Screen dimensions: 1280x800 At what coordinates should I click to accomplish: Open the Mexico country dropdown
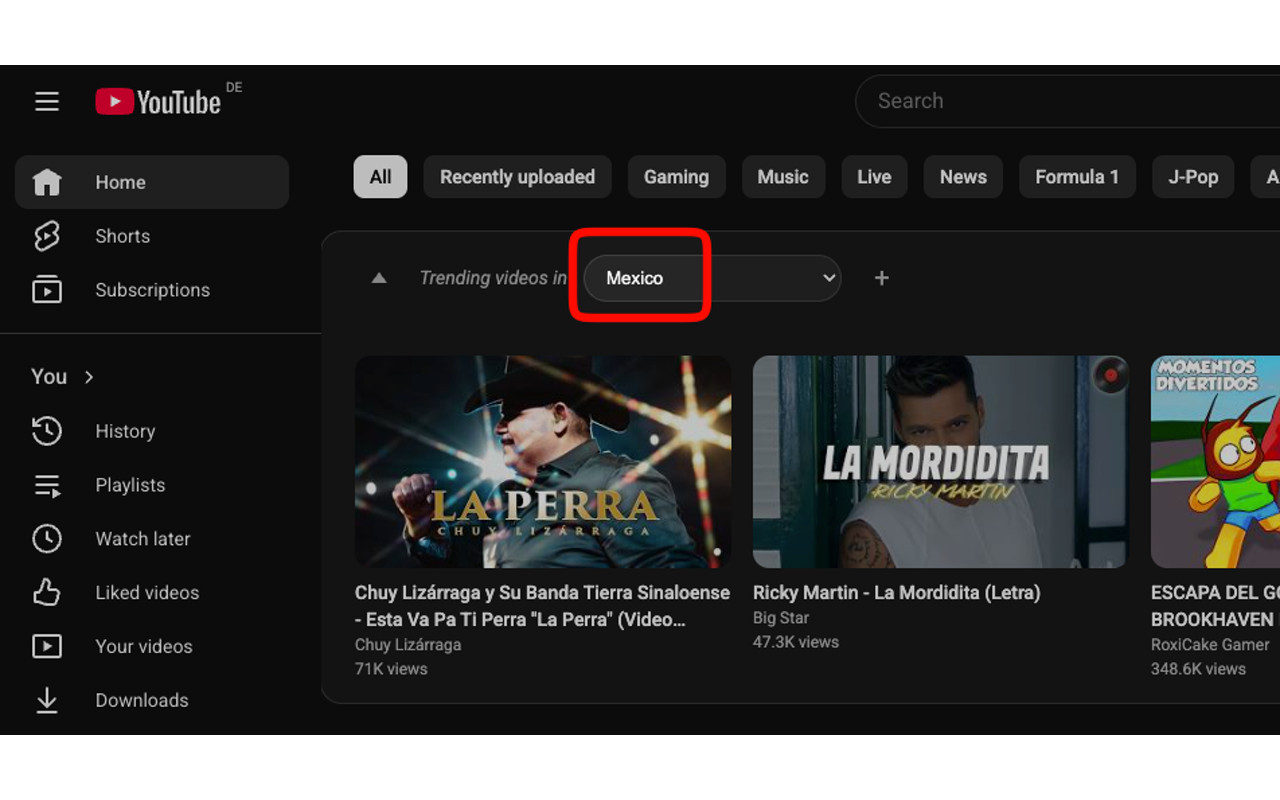[712, 278]
